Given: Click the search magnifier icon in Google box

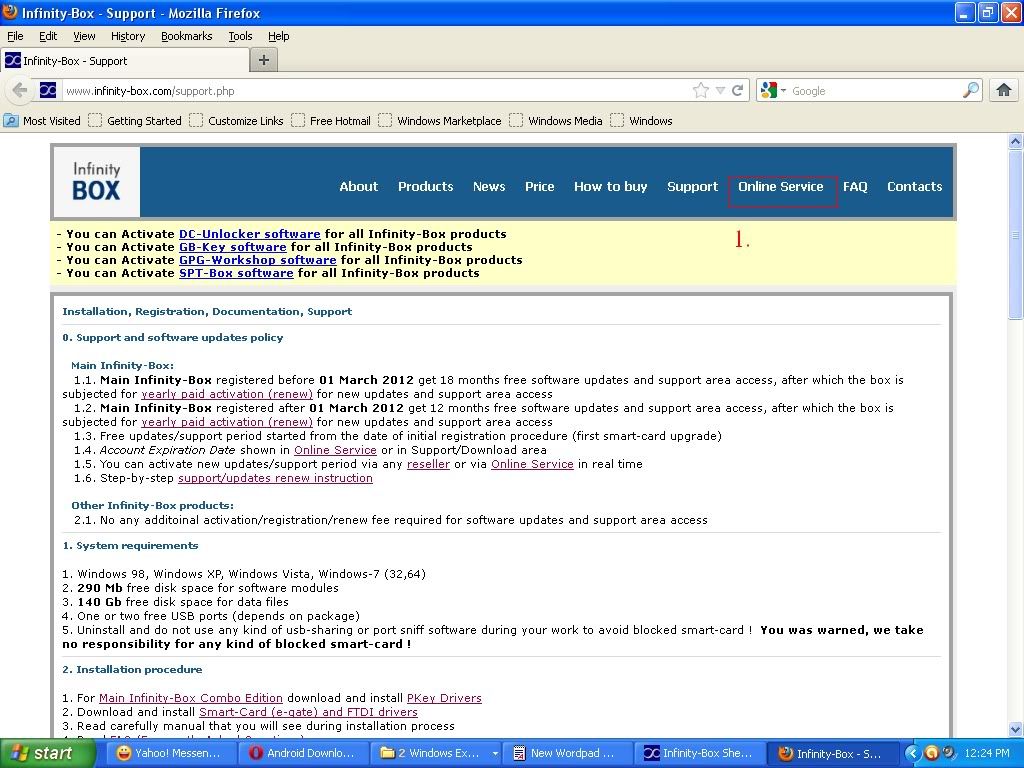Looking at the screenshot, I should 971,91.
